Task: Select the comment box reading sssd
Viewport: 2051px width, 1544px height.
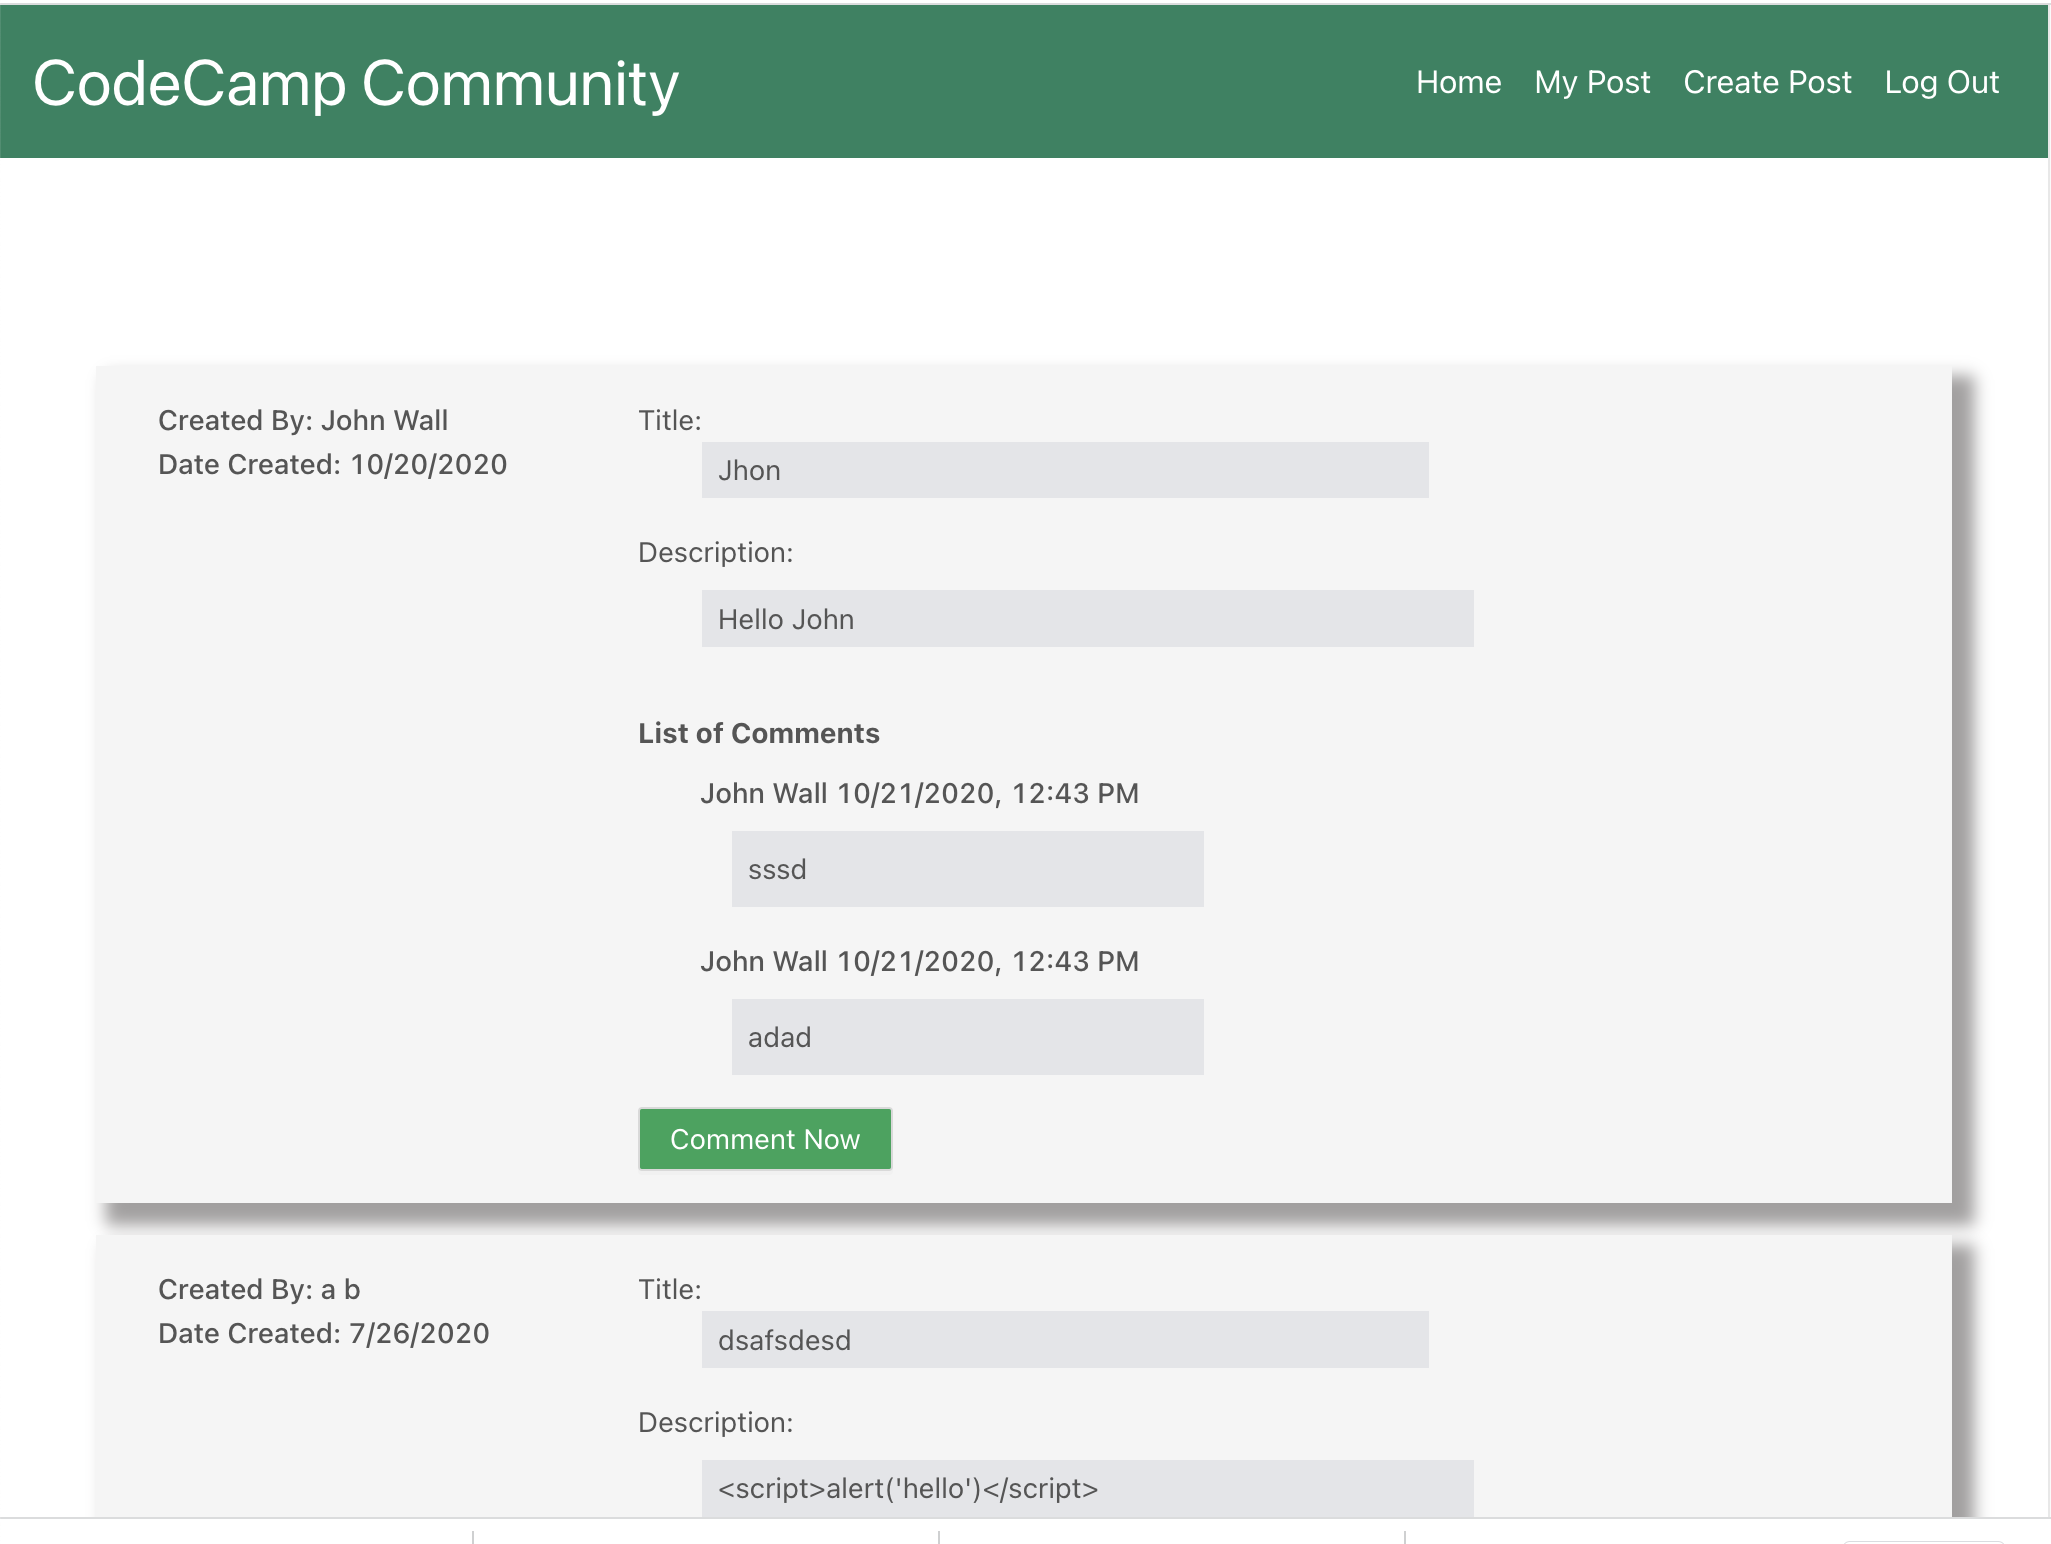Action: tap(966, 869)
